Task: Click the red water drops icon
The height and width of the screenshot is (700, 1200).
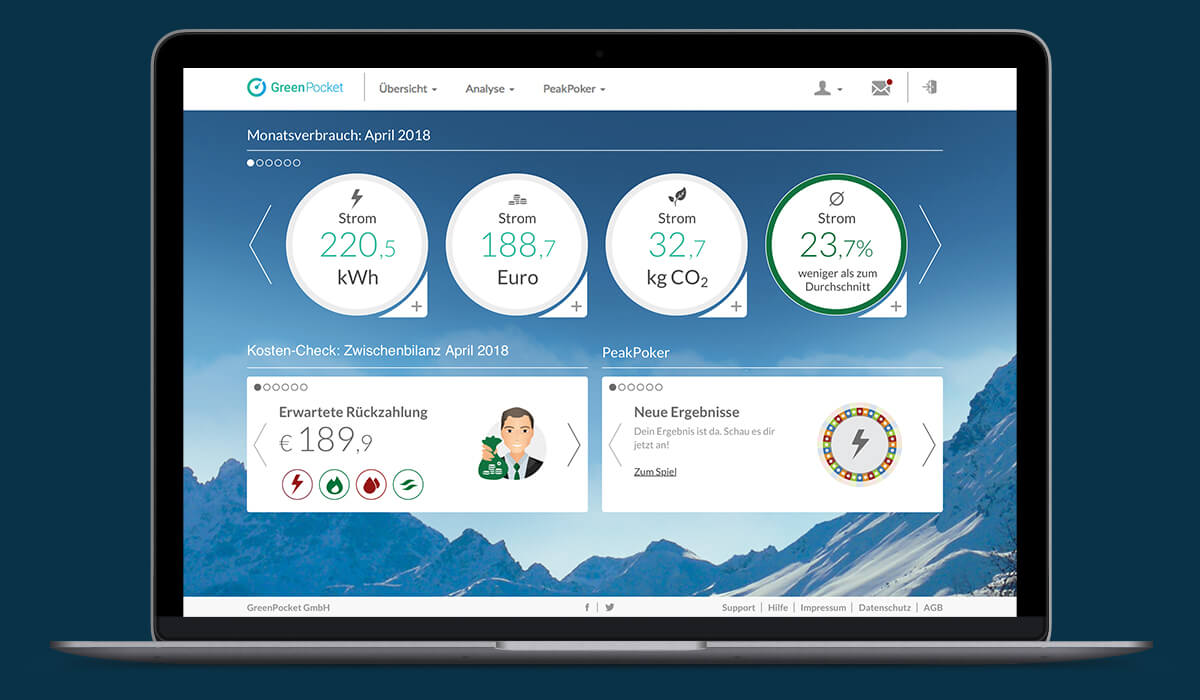Action: (371, 485)
